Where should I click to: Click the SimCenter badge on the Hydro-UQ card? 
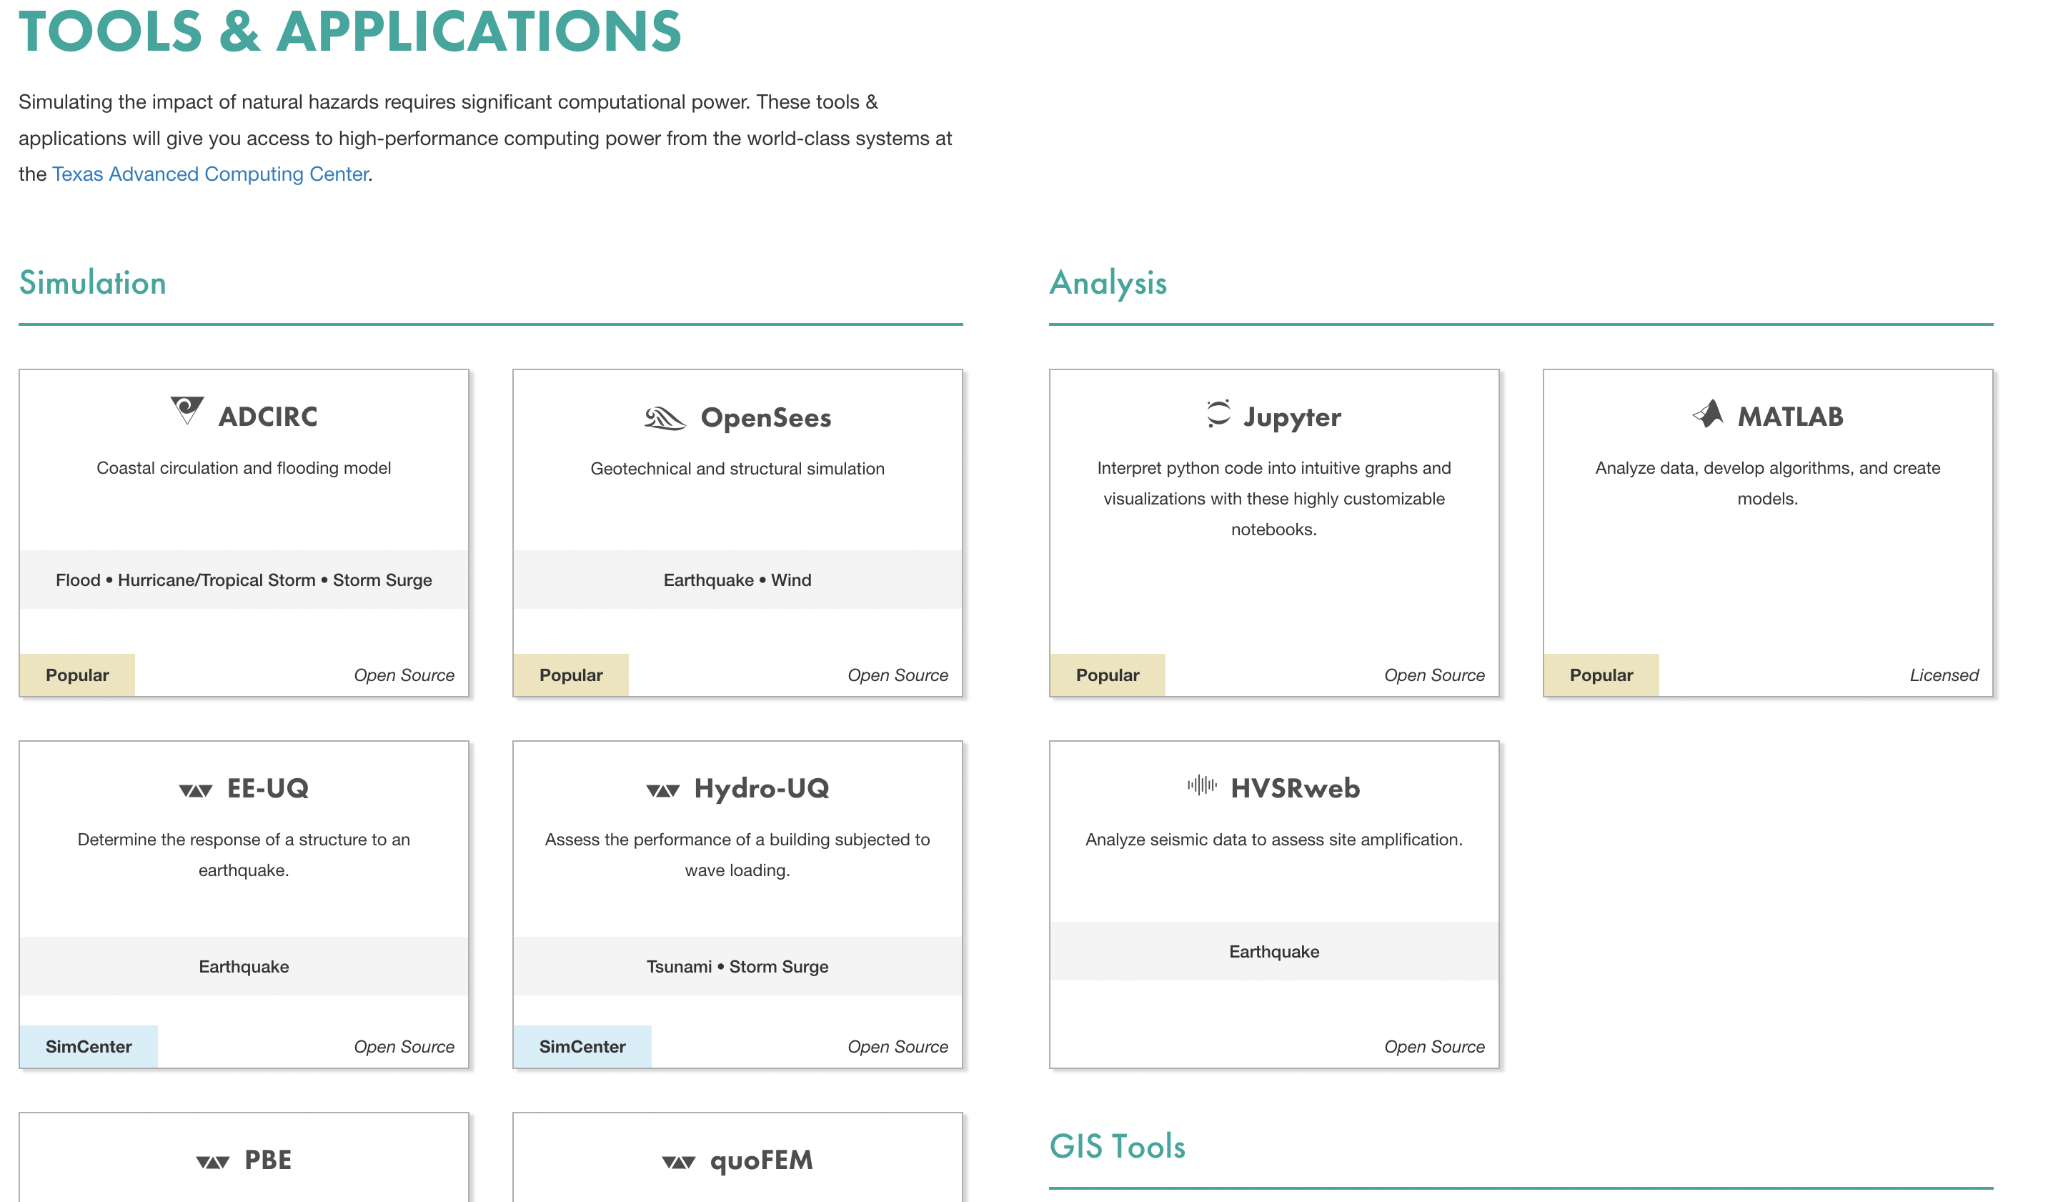582,1046
